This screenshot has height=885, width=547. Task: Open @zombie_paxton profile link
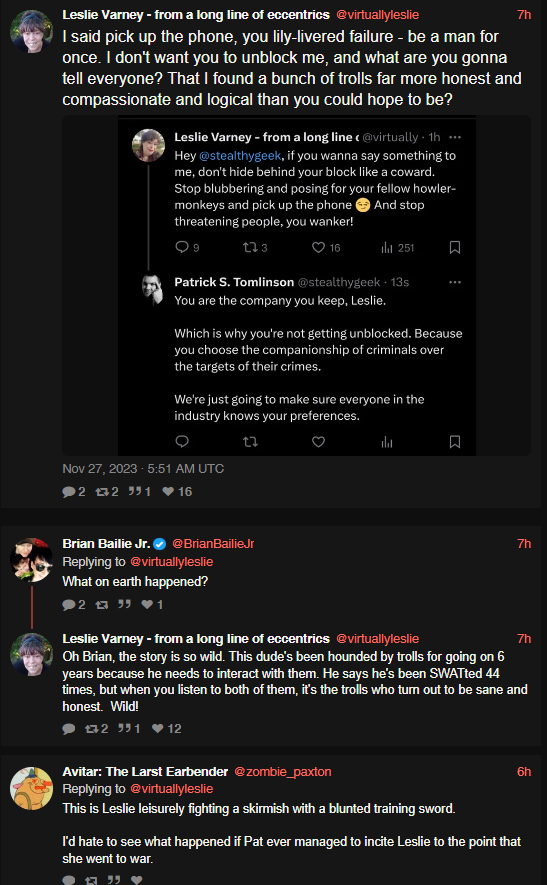coord(283,772)
